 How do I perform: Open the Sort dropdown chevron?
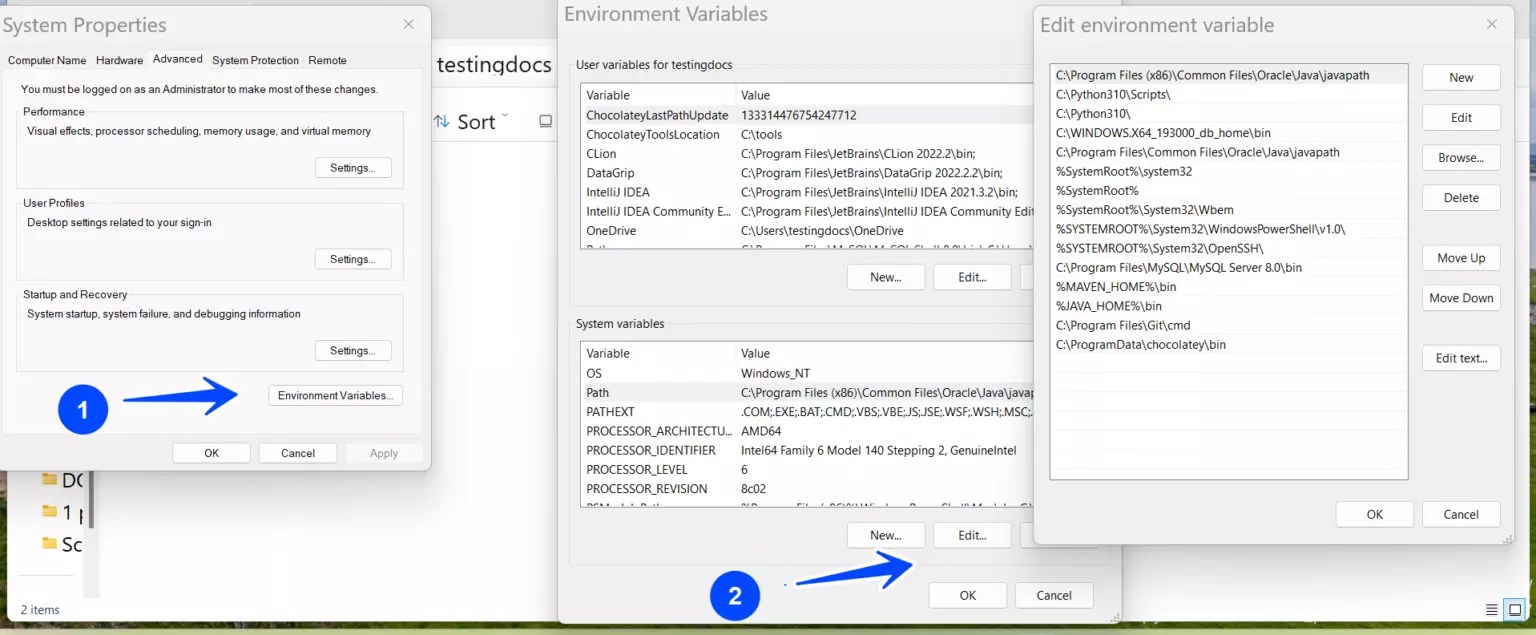tap(505, 116)
